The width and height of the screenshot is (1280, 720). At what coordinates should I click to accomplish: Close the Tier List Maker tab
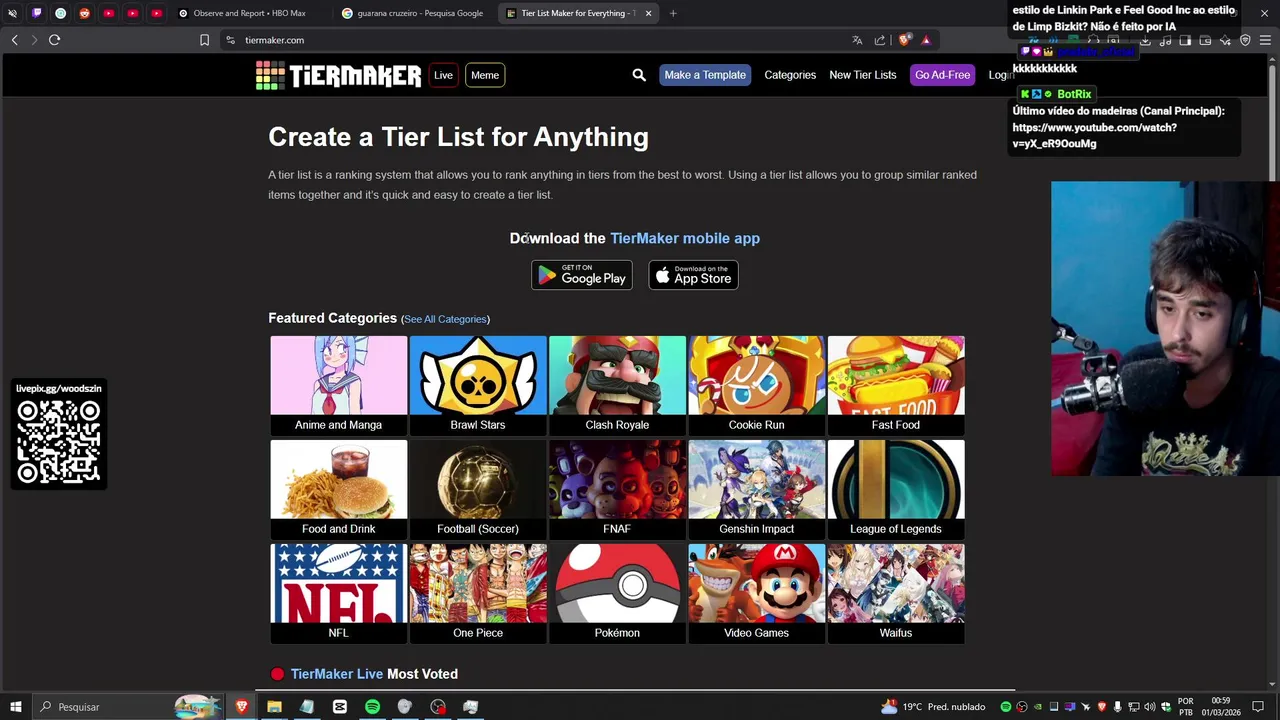pyautogui.click(x=648, y=13)
